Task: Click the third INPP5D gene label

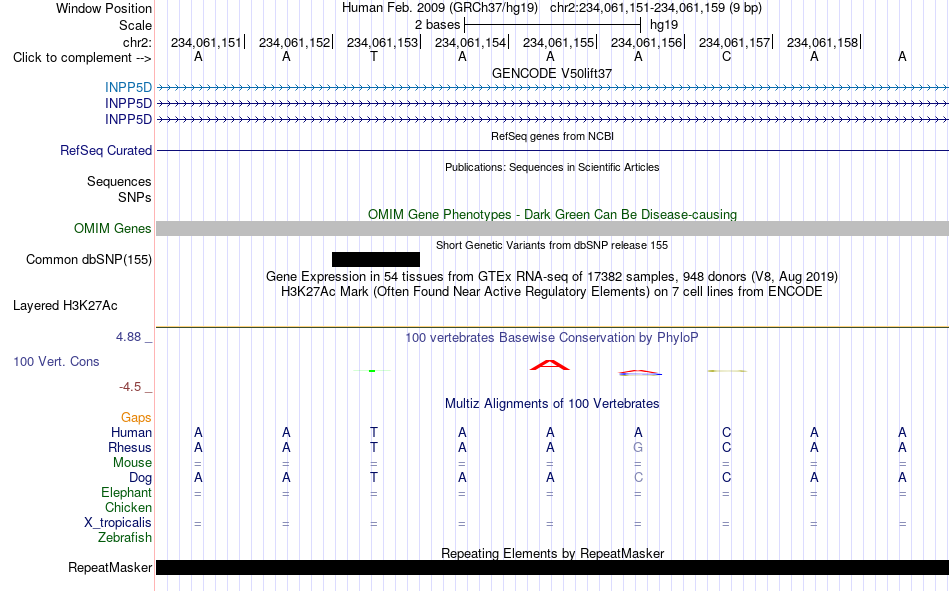Action: point(128,119)
